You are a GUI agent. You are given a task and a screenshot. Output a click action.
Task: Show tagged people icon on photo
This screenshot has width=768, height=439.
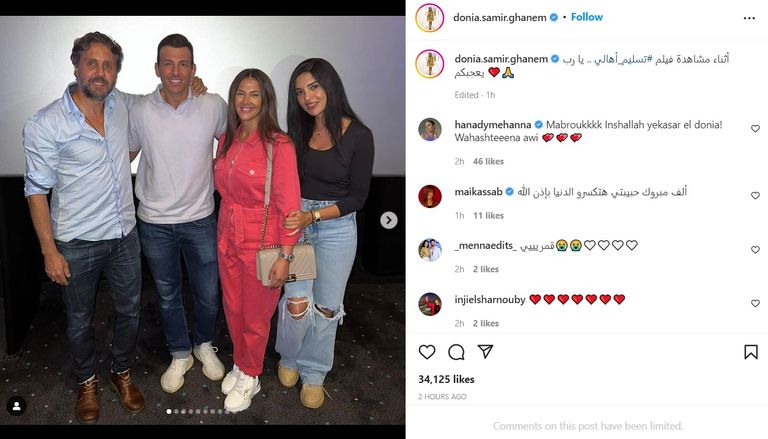(x=16, y=406)
